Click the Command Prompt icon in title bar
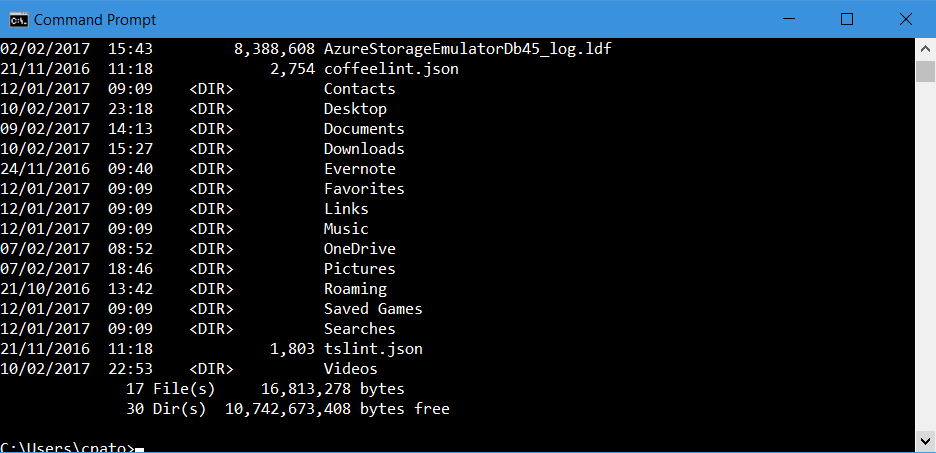Viewport: 936px width, 453px height. (x=18, y=19)
